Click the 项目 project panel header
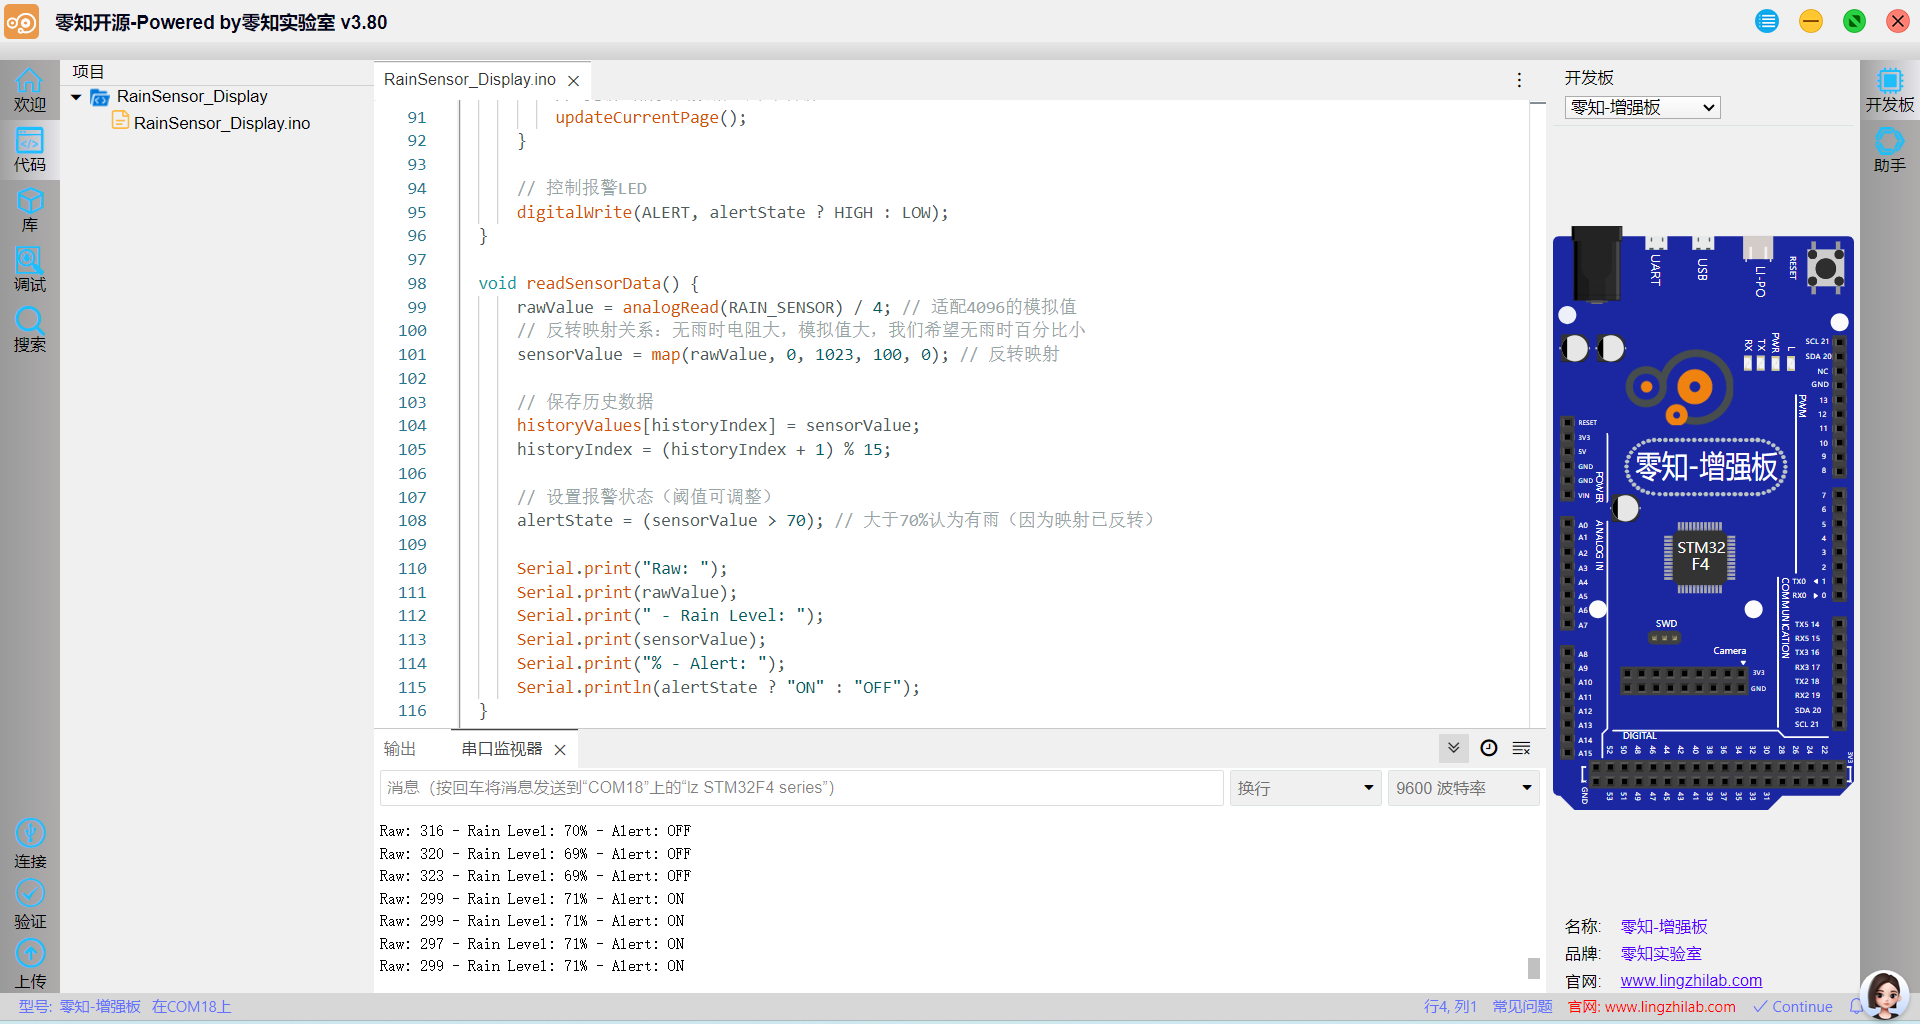Viewport: 1920px width, 1024px height. [88, 72]
